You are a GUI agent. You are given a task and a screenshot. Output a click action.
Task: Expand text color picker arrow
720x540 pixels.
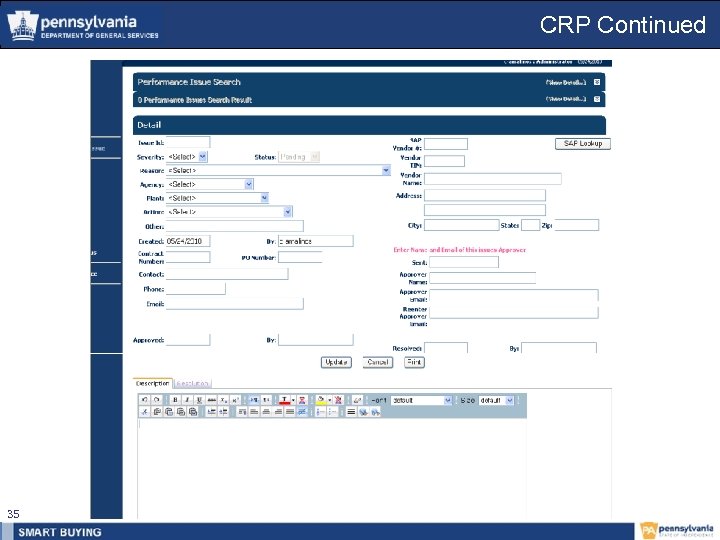click(293, 400)
